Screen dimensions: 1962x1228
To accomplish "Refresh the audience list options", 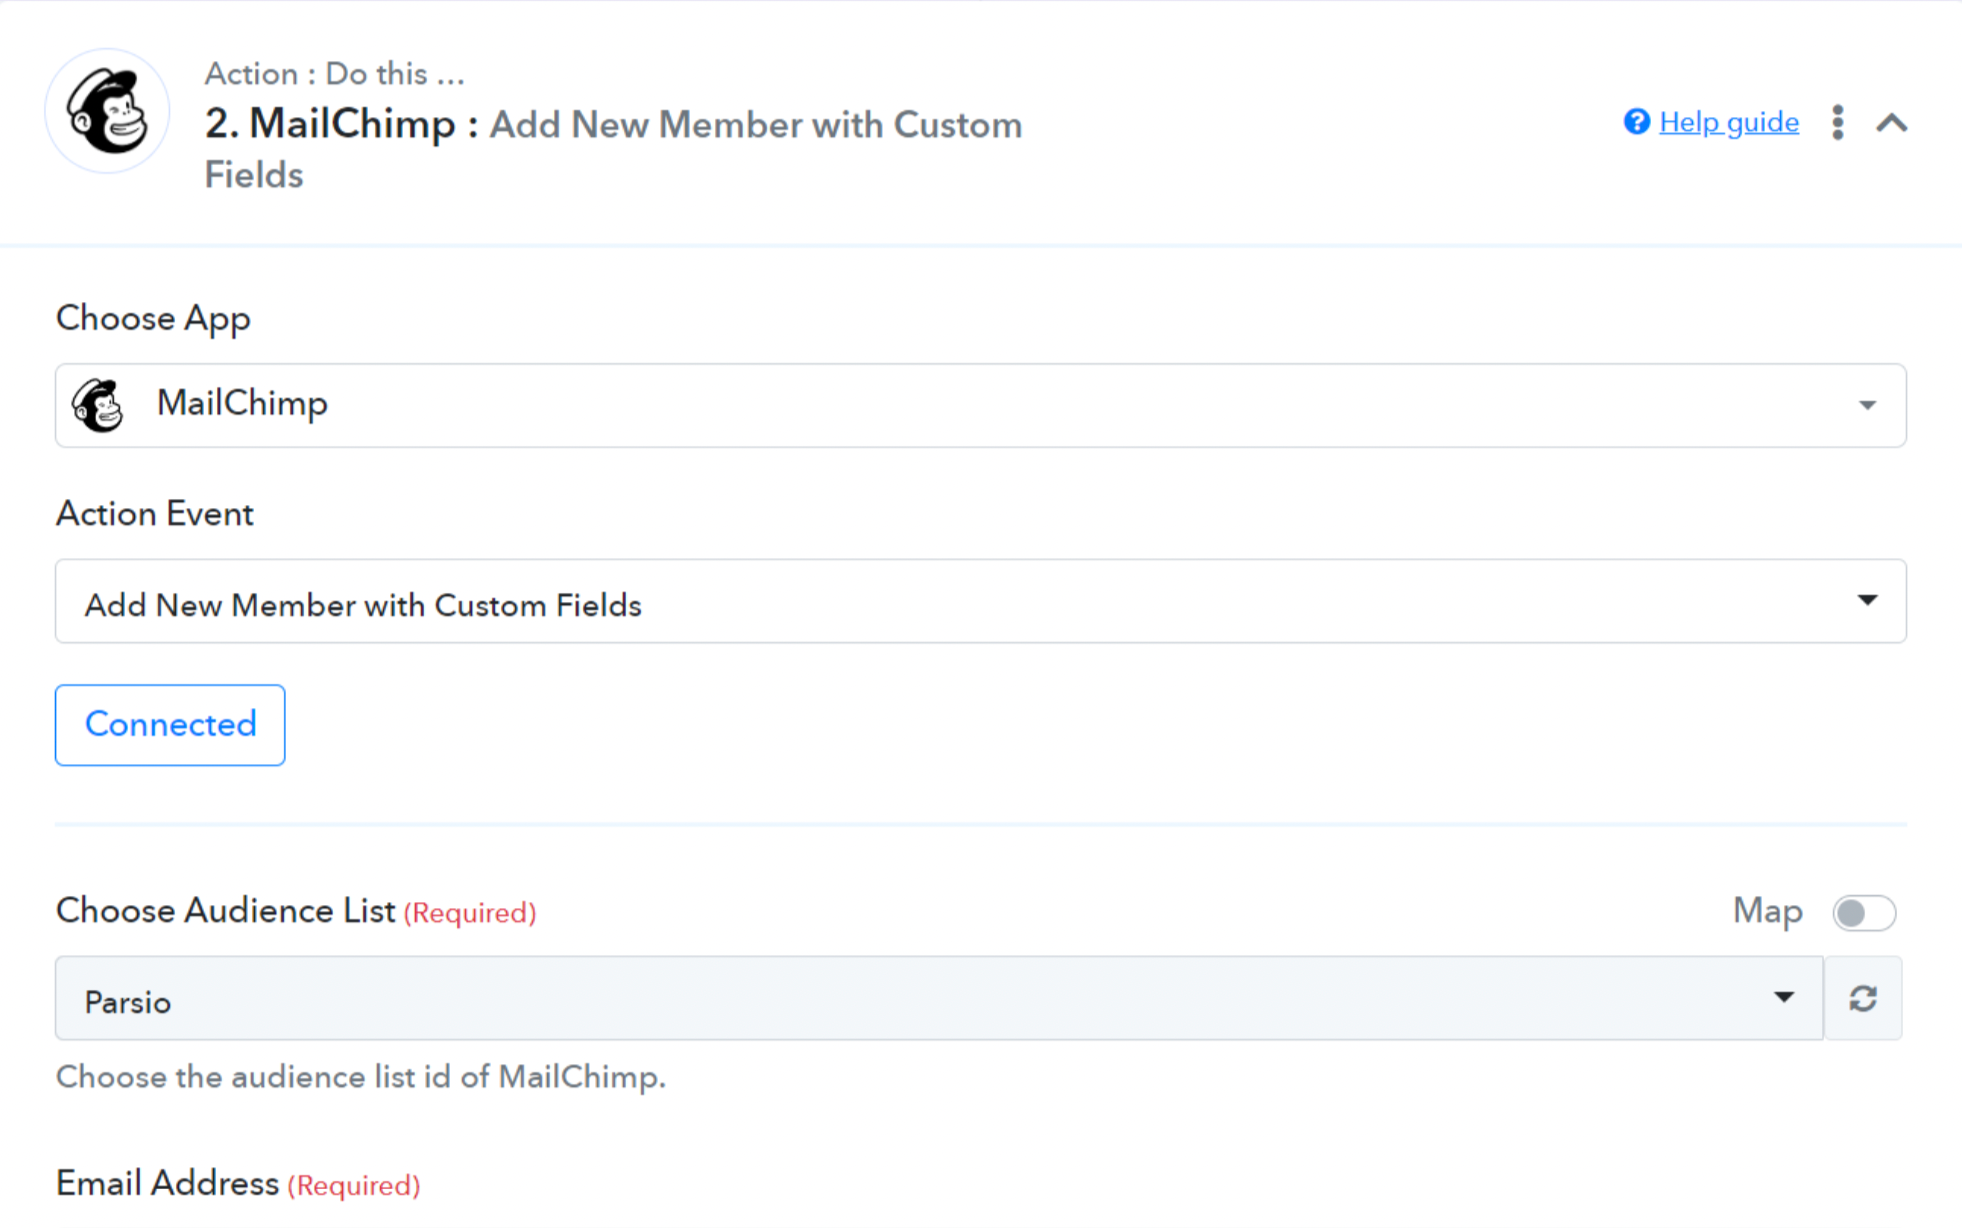I will (x=1863, y=999).
